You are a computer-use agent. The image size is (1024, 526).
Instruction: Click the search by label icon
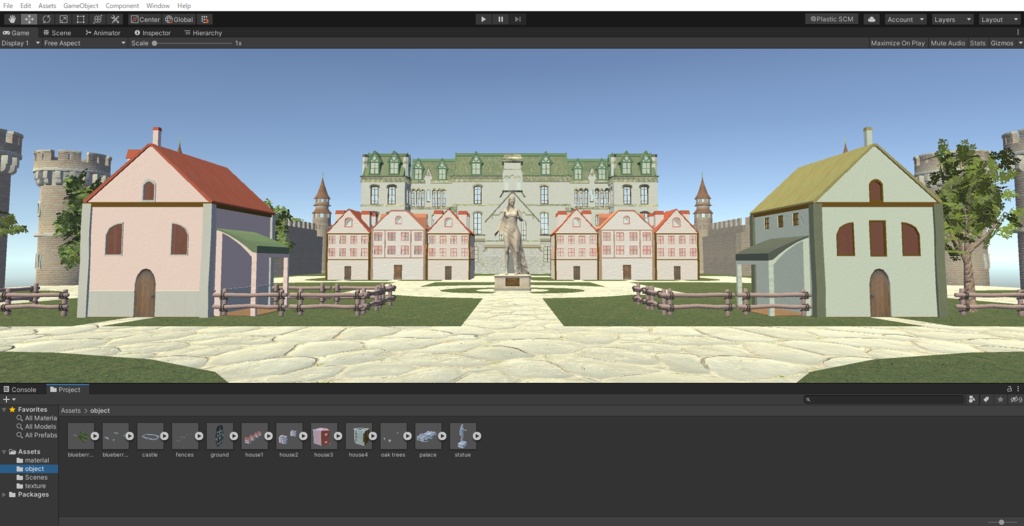pos(986,399)
